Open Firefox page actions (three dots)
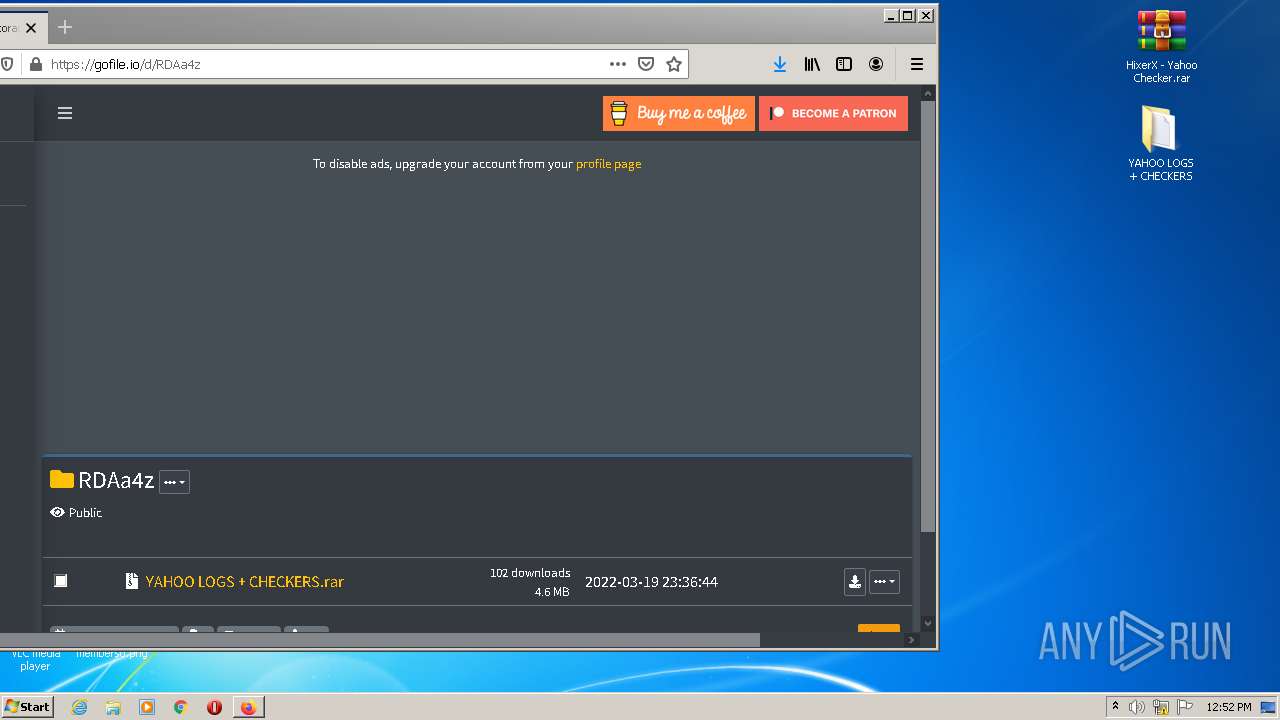The width and height of the screenshot is (1280, 720). [618, 64]
